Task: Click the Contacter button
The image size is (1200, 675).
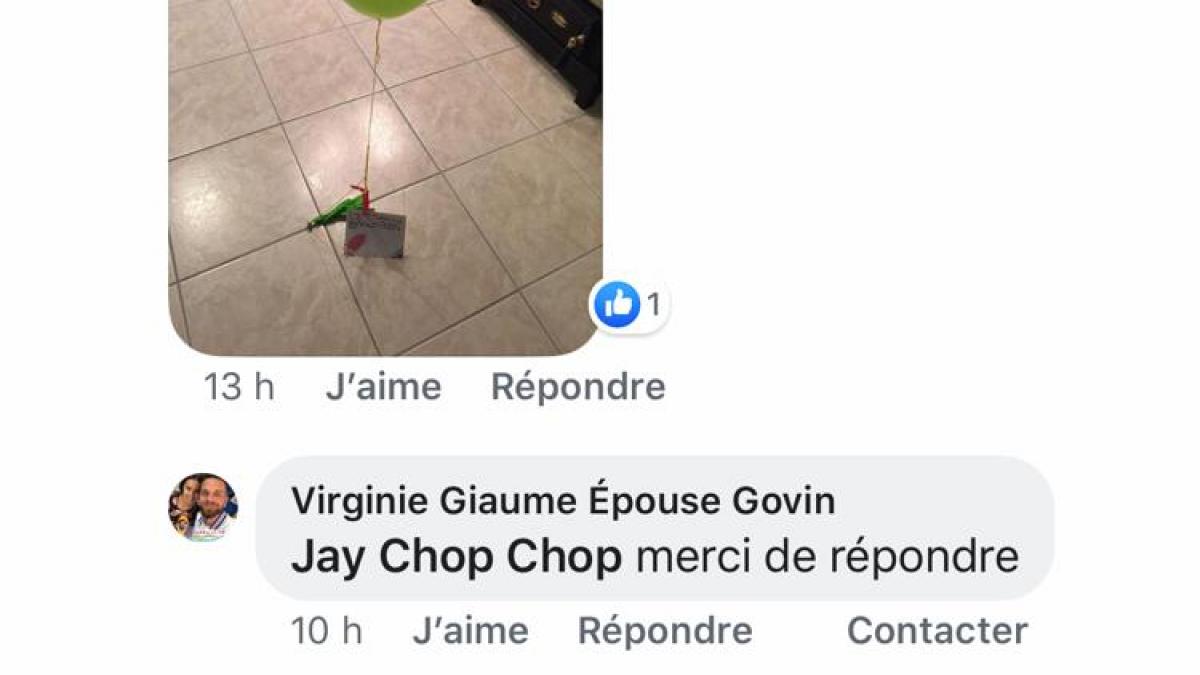Action: pyautogui.click(x=937, y=631)
